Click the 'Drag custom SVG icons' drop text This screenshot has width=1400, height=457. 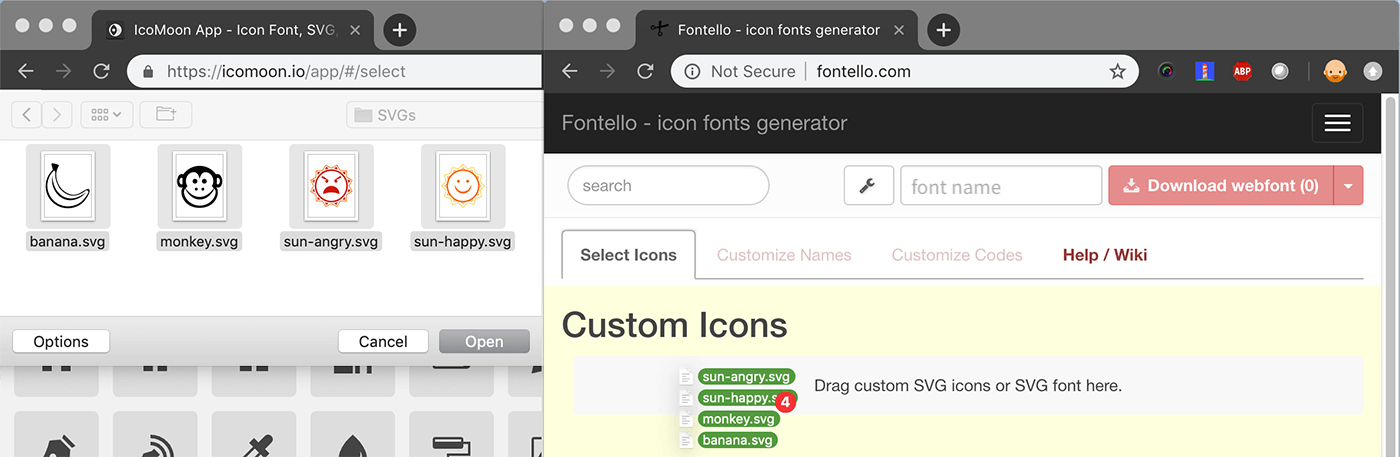[x=968, y=385]
